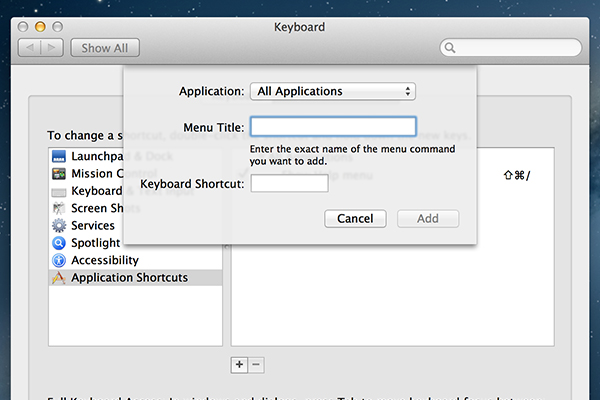This screenshot has height=400, width=600.
Task: Select the shift-command-slash shortcut value
Action: pos(517,175)
